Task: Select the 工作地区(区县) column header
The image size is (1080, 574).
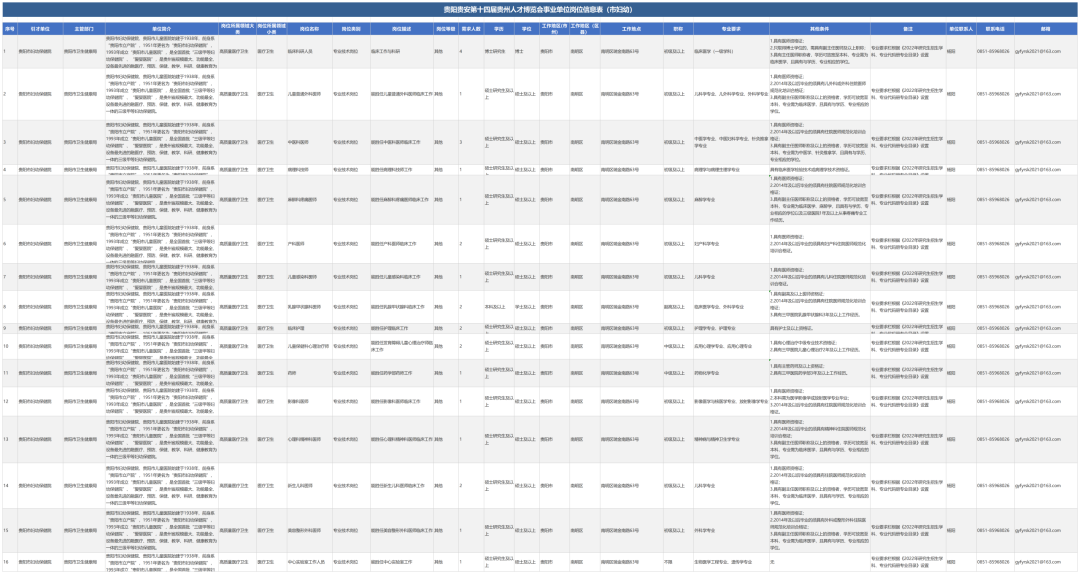Action: tap(584, 29)
